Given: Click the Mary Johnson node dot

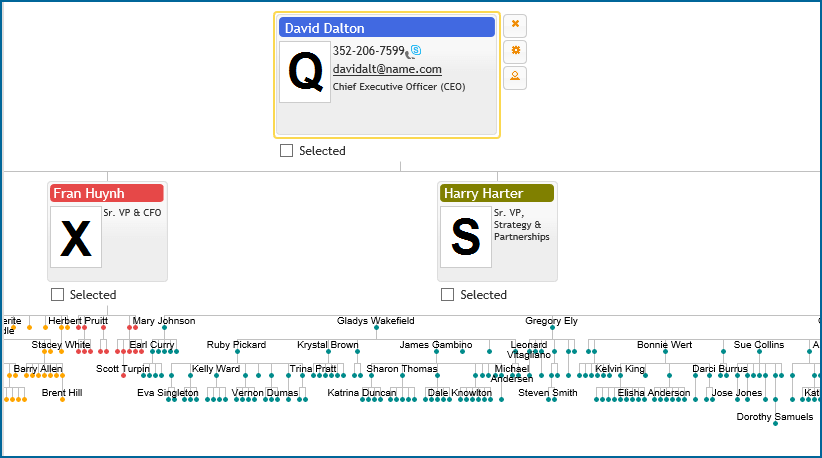Looking at the screenshot, I should click(164, 327).
